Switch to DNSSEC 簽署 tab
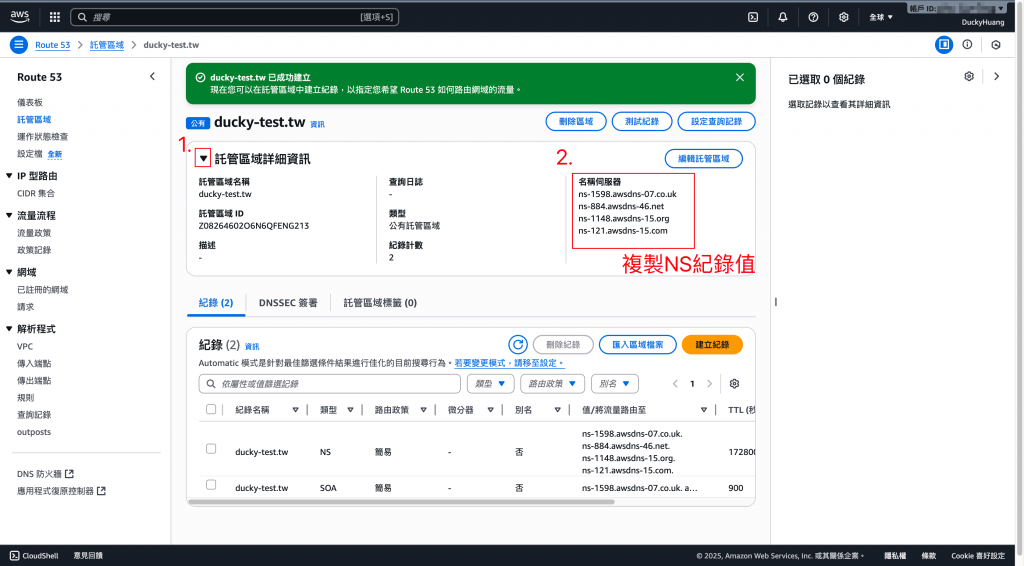 click(x=288, y=303)
